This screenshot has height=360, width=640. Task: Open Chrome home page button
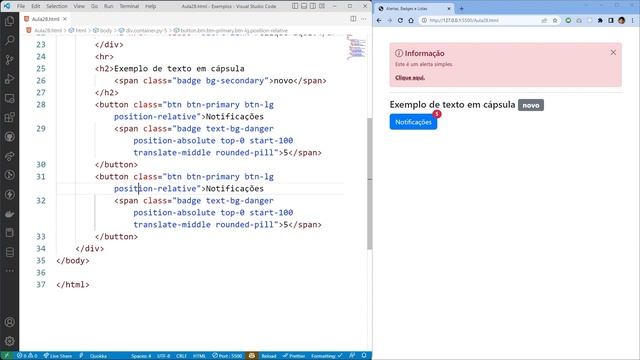[411, 20]
